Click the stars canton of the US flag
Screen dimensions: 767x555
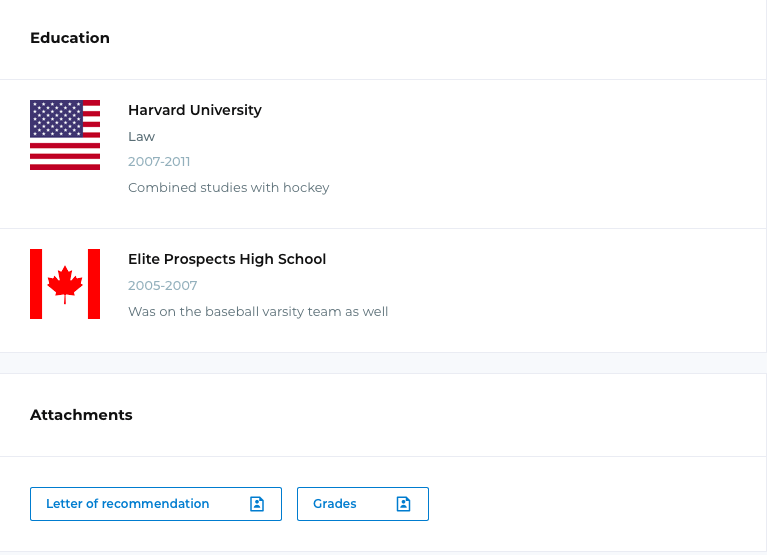(56, 119)
